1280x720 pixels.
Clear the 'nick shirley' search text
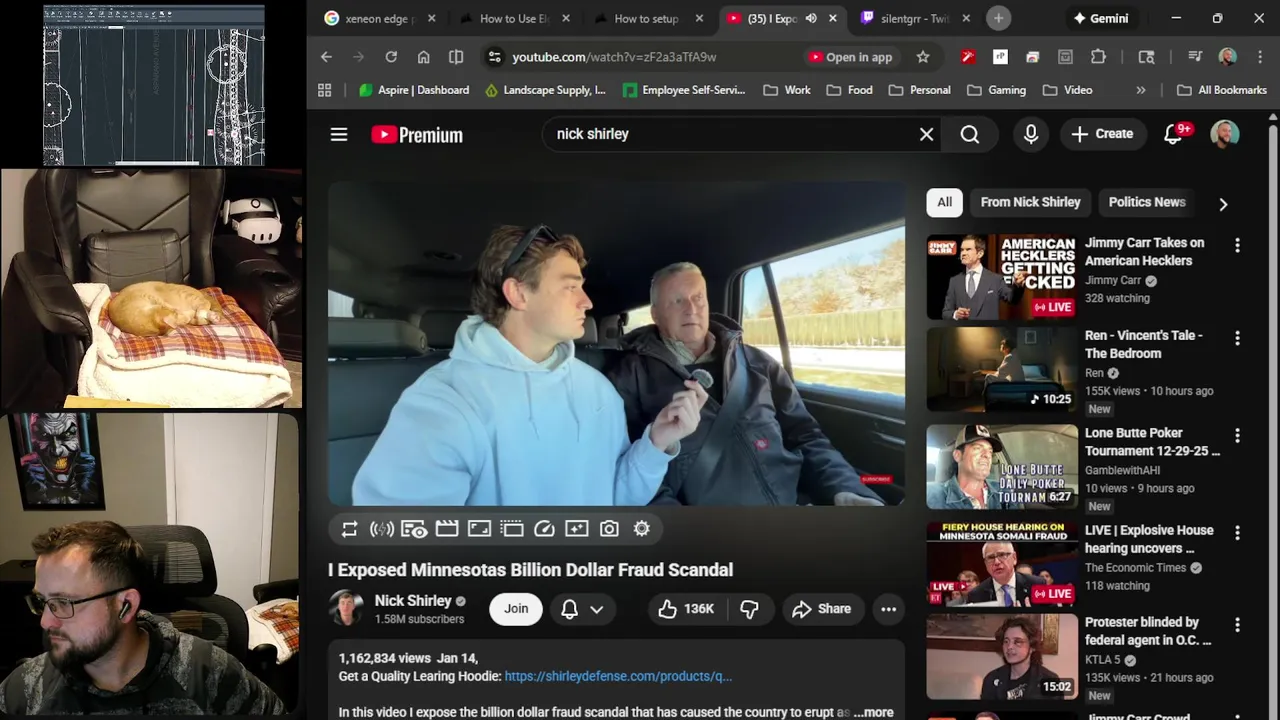pos(927,134)
